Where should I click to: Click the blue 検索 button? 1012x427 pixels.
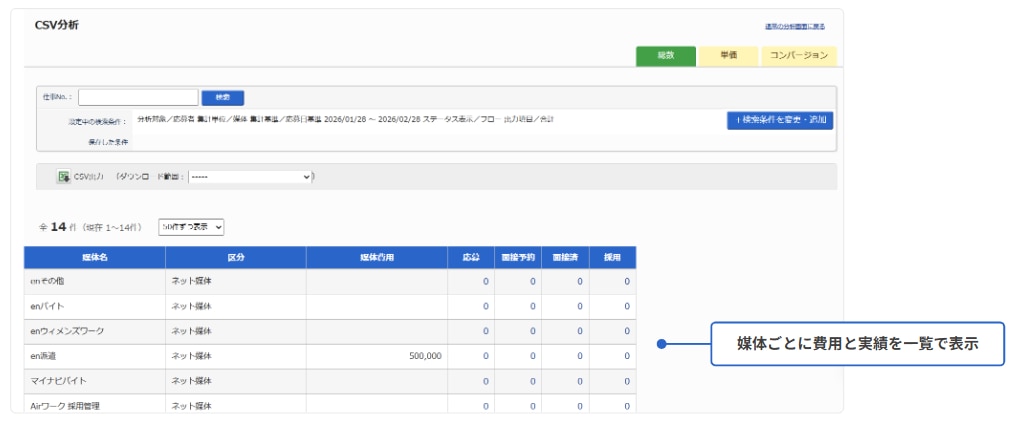point(223,97)
